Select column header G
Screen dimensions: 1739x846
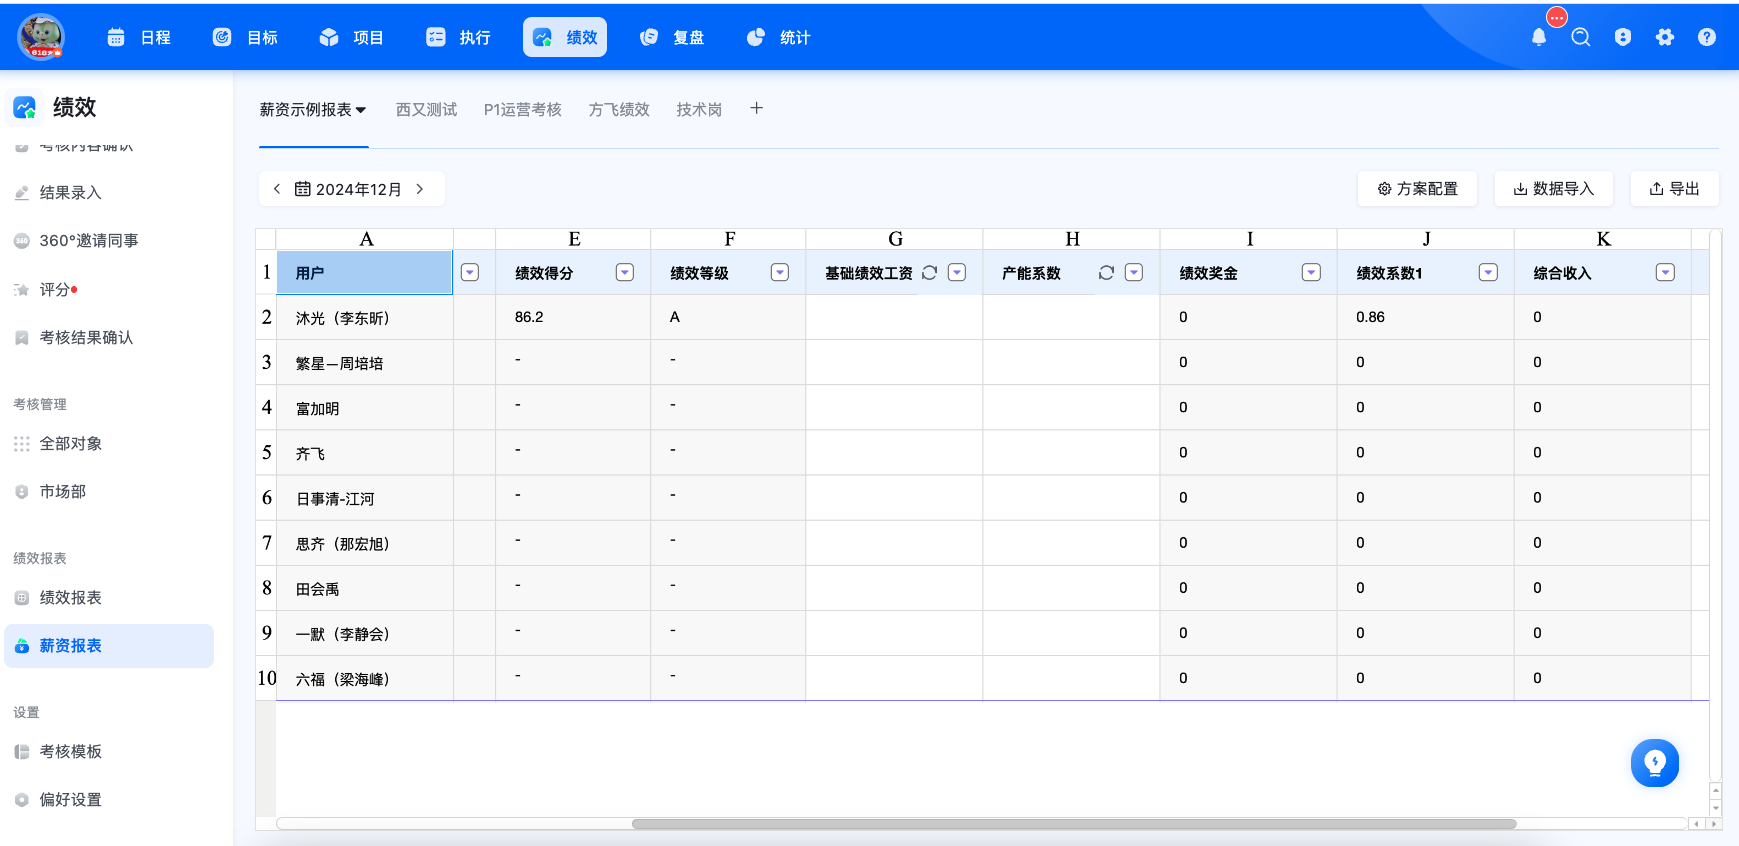coord(895,239)
